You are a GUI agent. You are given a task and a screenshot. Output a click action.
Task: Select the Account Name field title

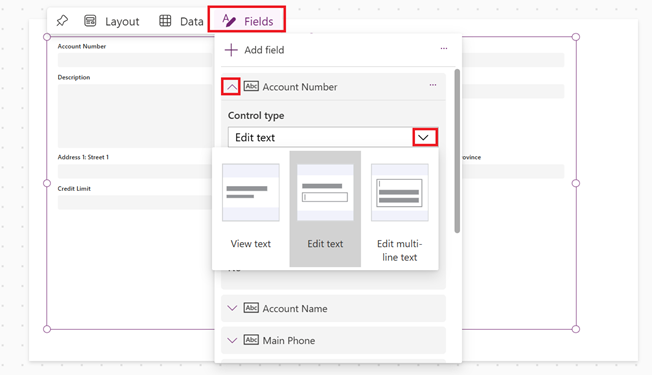tap(295, 308)
